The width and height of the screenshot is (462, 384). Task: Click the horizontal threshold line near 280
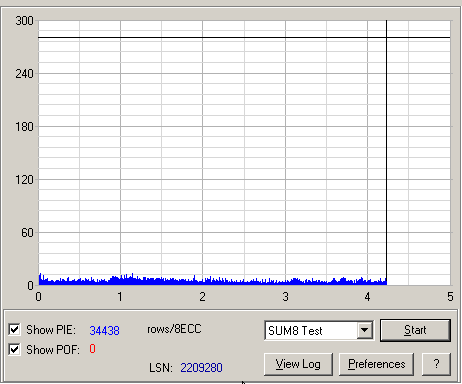[244, 38]
